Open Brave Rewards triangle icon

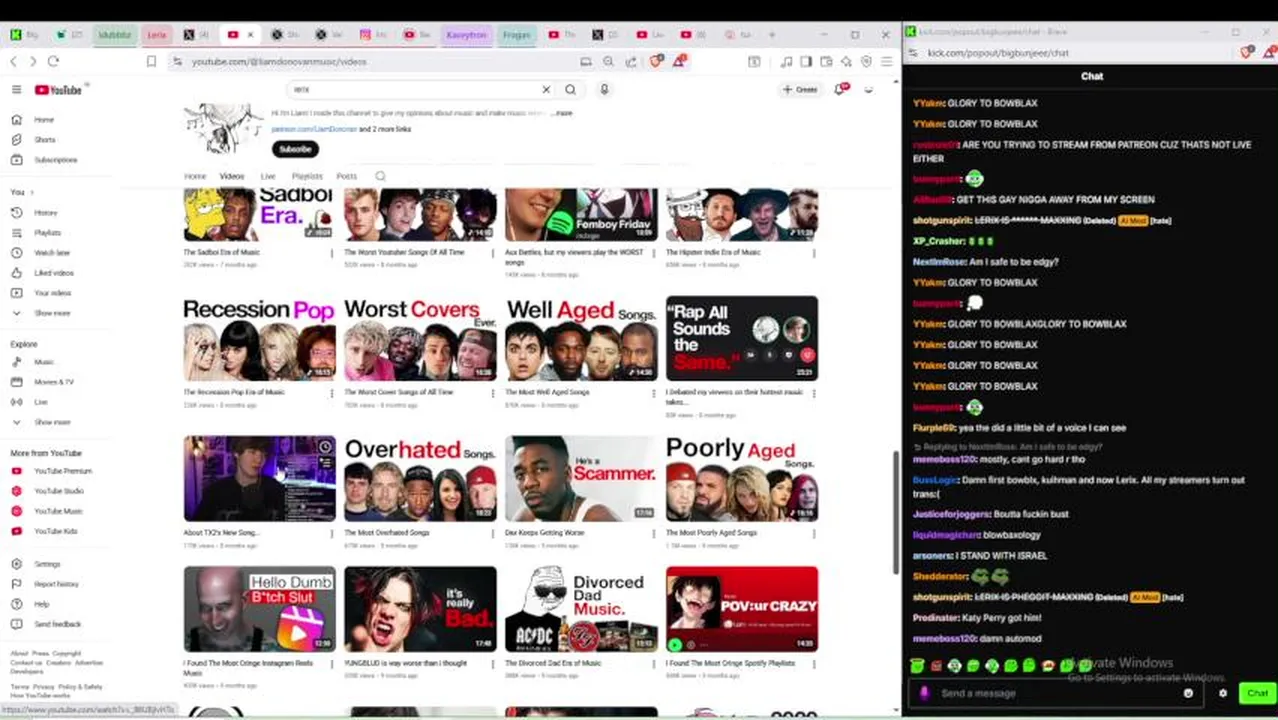[679, 61]
